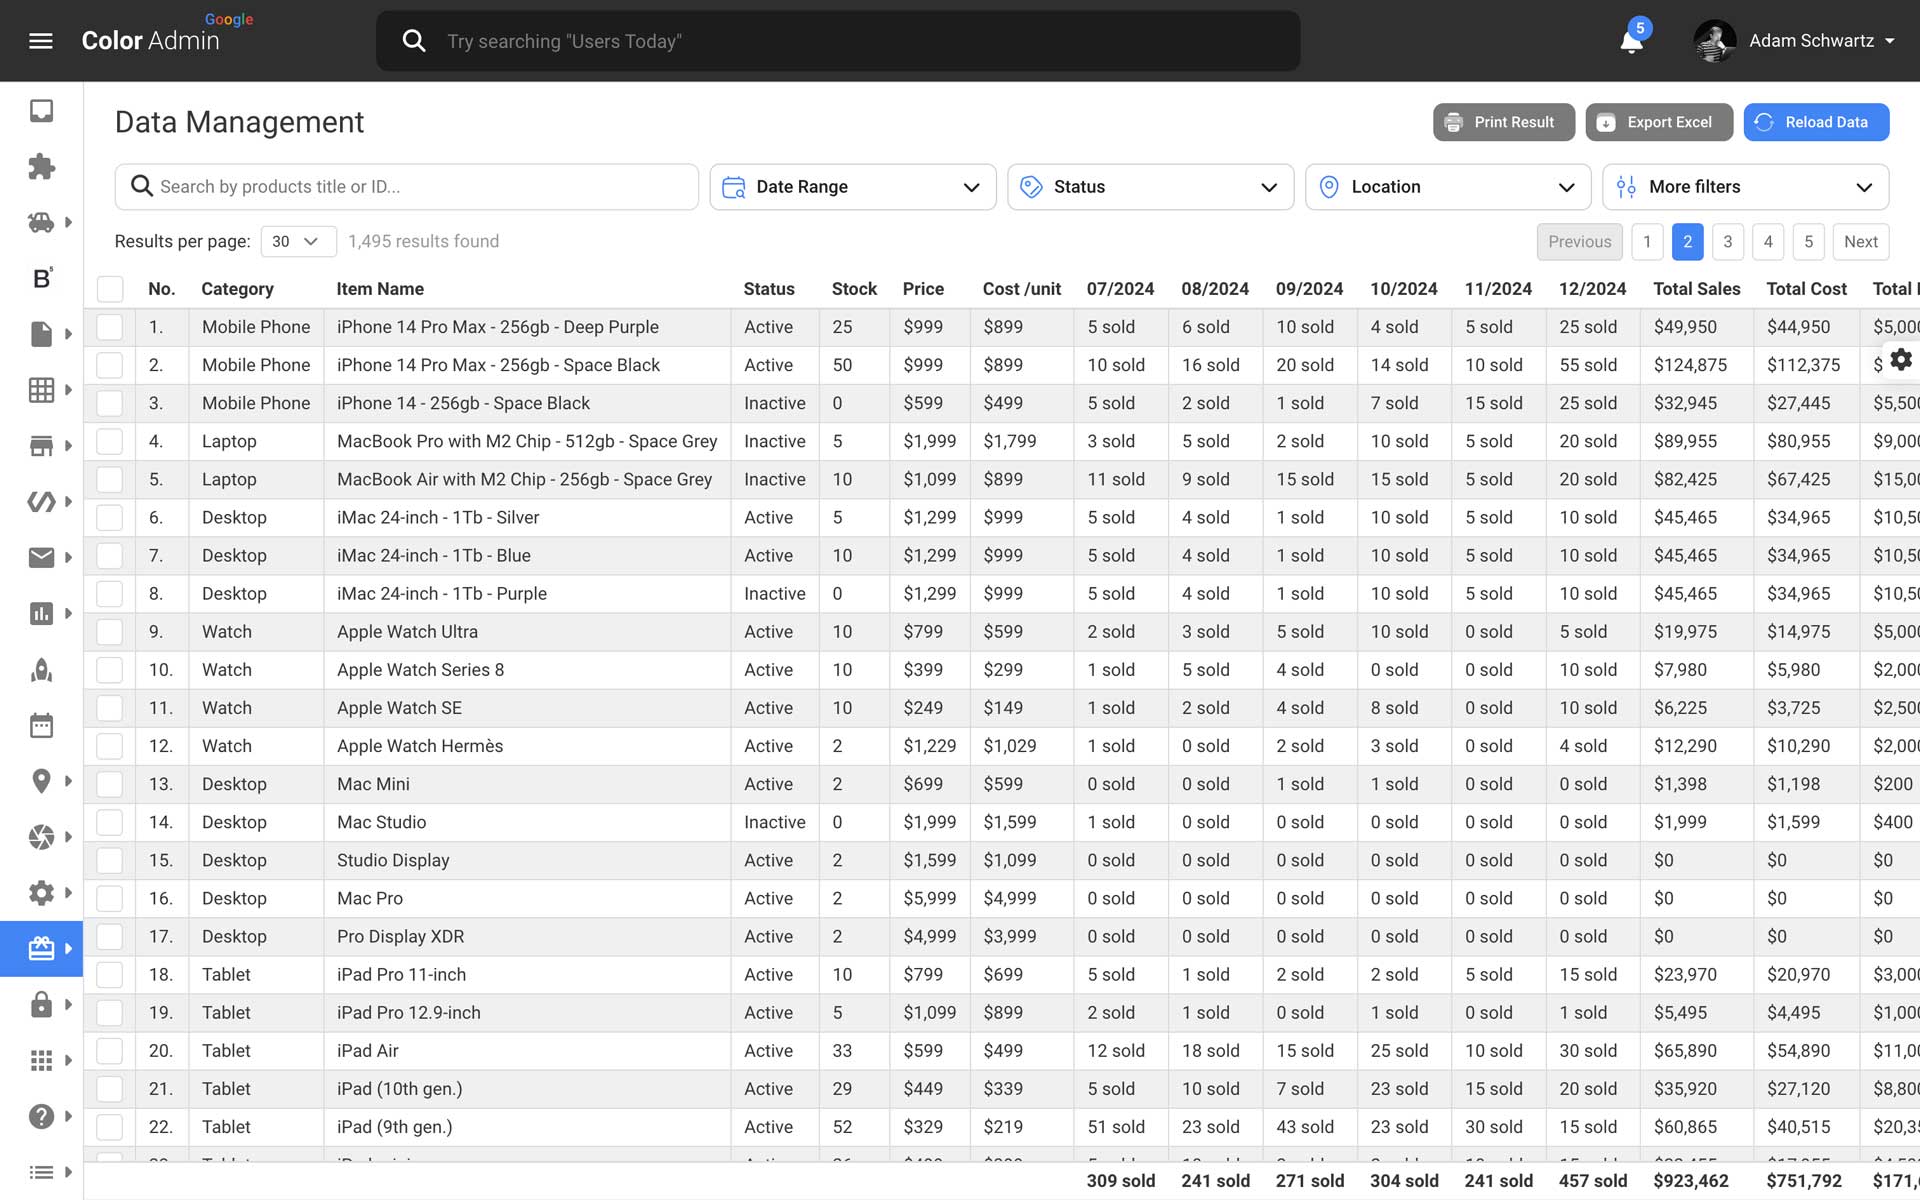Click the rocket sidebar icon
The image size is (1920, 1200).
pyautogui.click(x=41, y=669)
